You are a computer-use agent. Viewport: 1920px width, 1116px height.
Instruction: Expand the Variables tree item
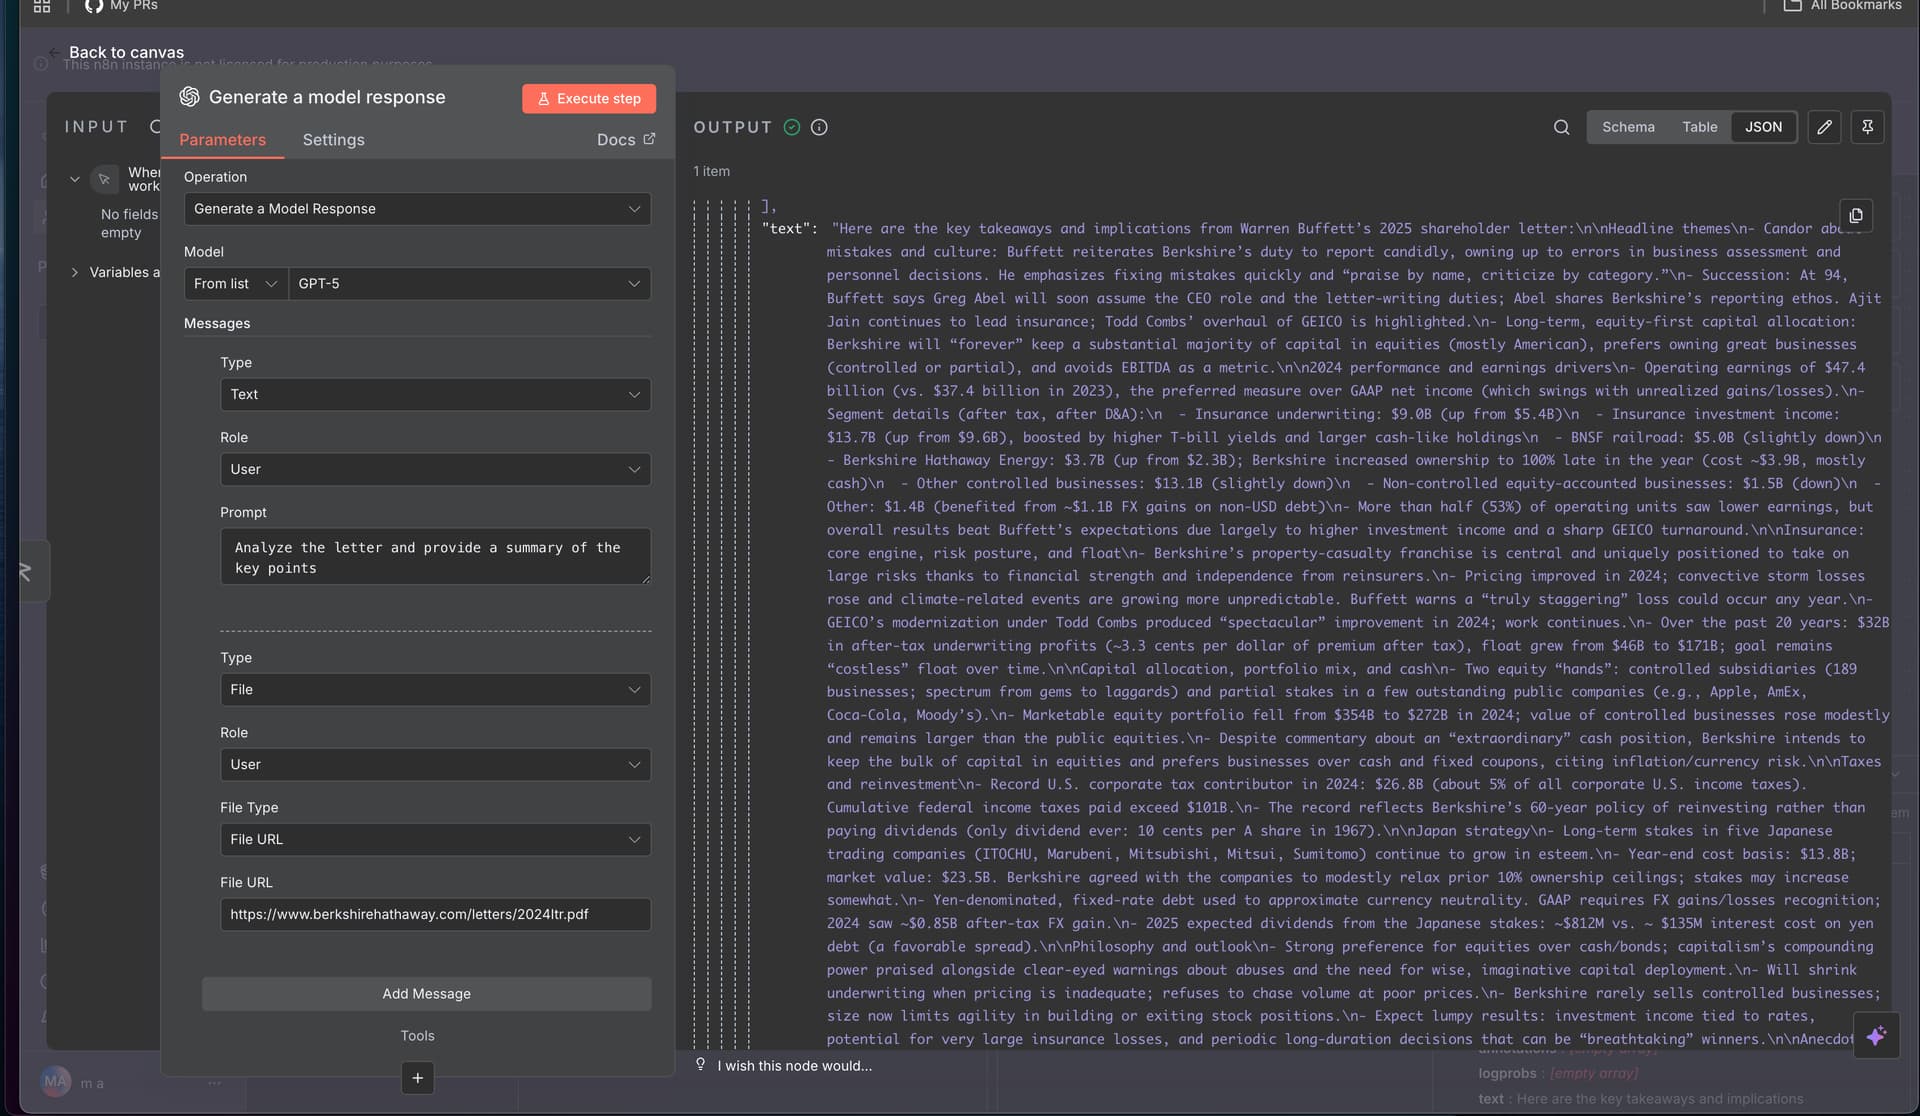[x=75, y=272]
